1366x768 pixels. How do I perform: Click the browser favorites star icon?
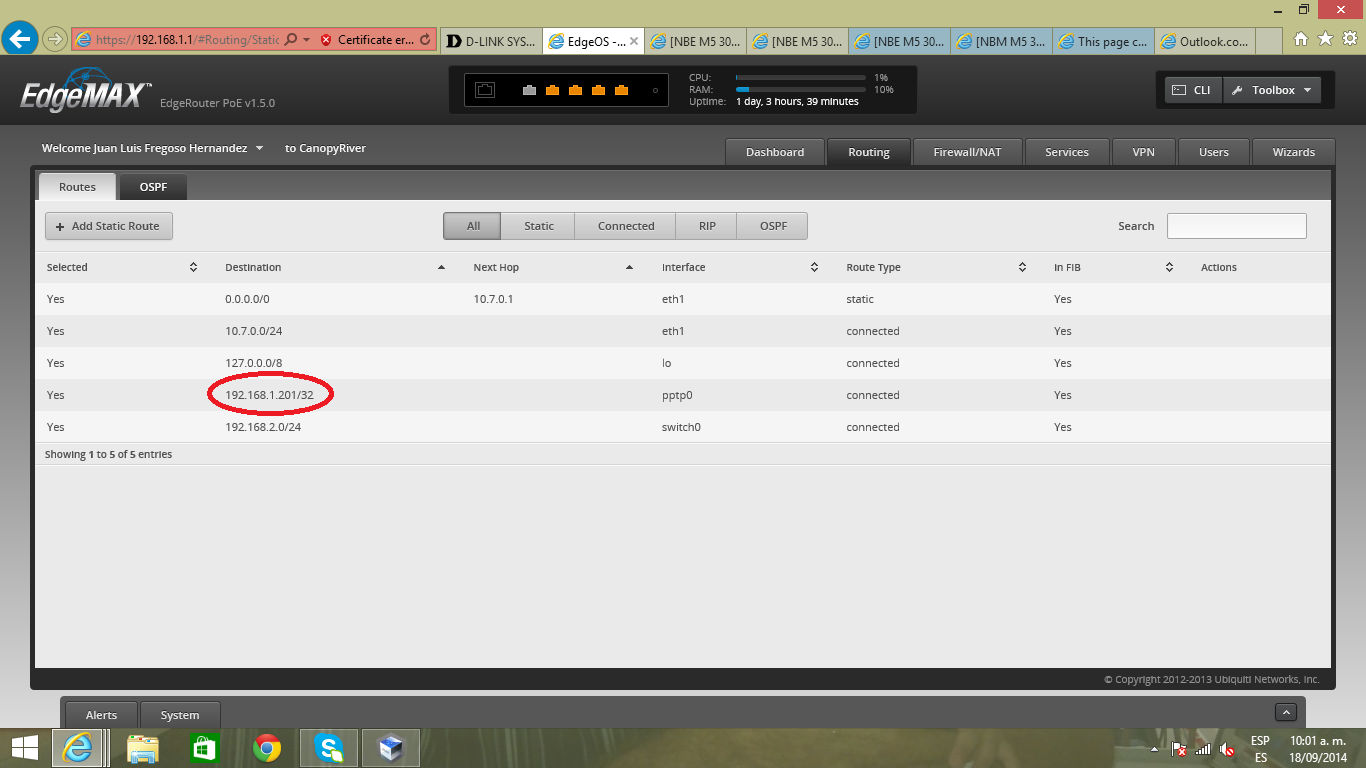[x=1325, y=39]
